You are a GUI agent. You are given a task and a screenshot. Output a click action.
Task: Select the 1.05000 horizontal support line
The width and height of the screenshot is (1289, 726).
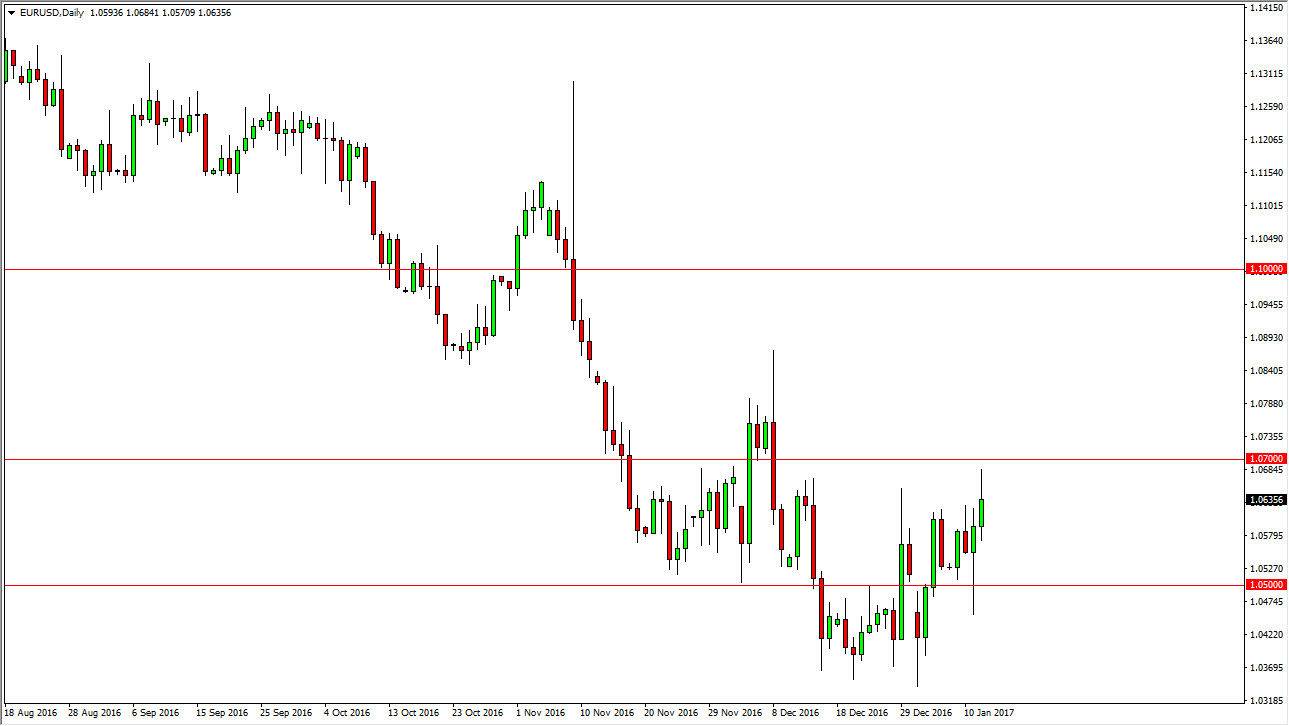tap(300, 583)
